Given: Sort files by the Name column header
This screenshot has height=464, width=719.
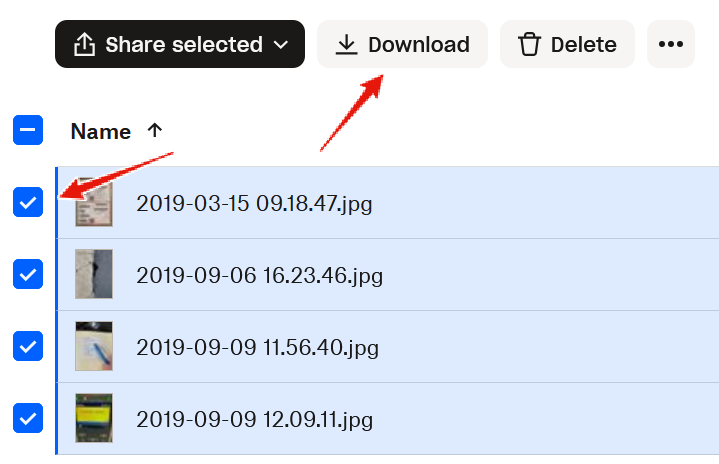Looking at the screenshot, I should coord(101,131).
